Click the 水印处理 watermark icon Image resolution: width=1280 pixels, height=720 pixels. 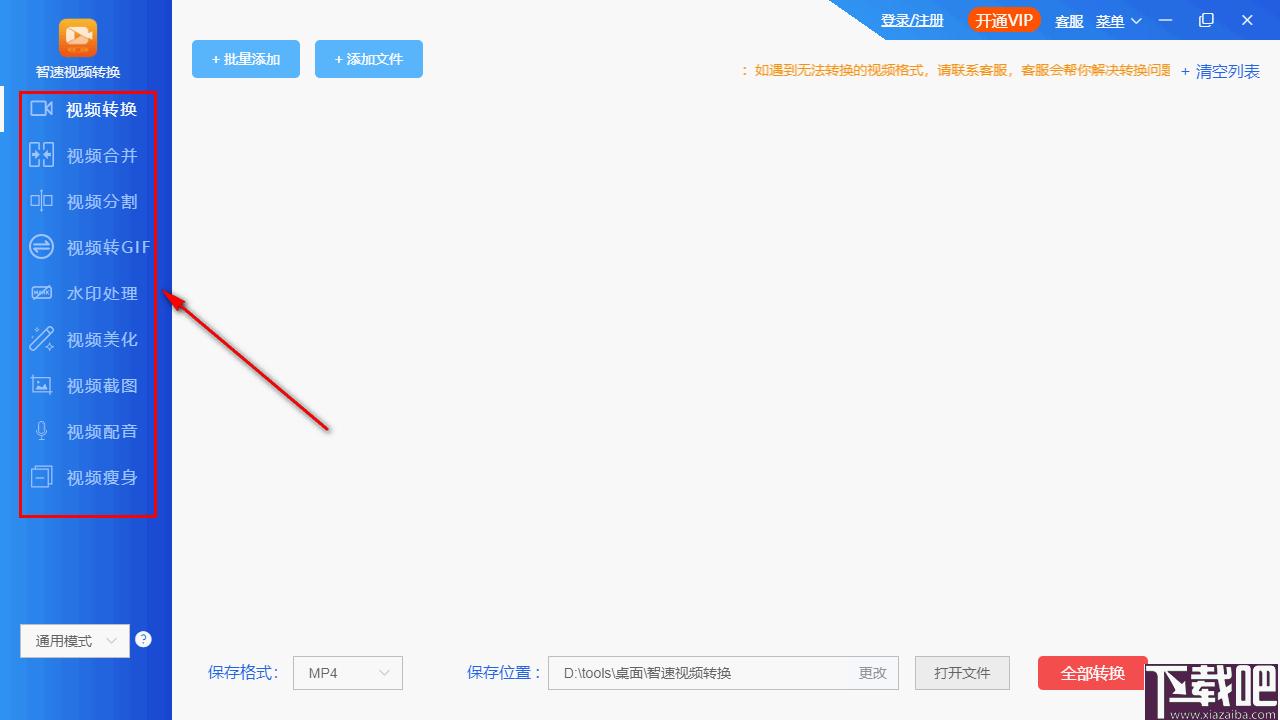pyautogui.click(x=42, y=293)
